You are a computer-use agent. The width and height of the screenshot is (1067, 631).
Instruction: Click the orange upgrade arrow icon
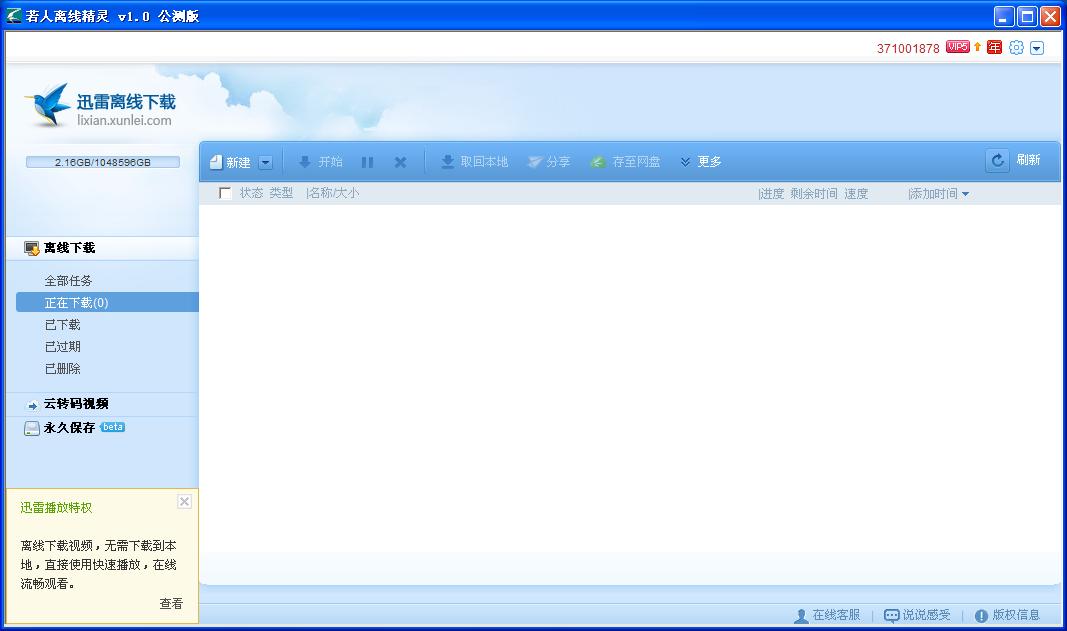click(x=977, y=46)
